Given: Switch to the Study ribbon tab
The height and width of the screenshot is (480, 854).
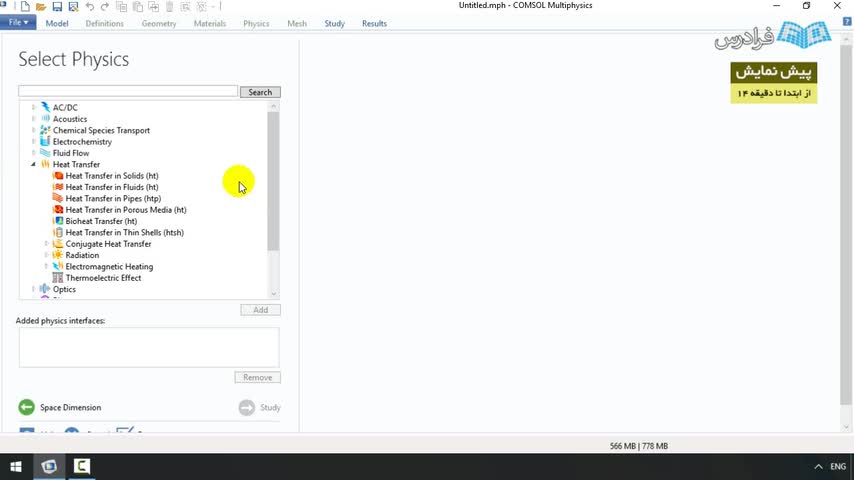Looking at the screenshot, I should [x=334, y=23].
